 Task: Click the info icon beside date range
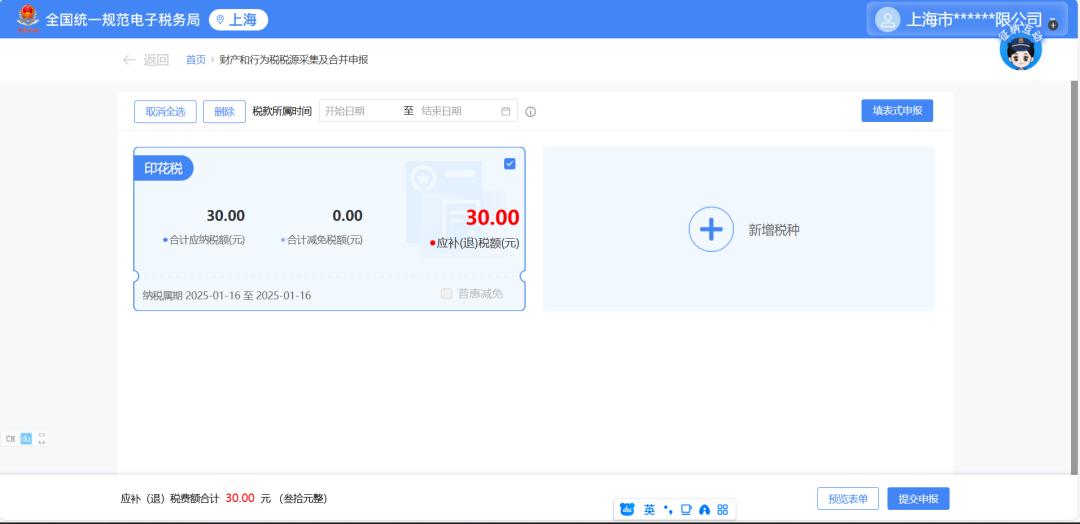coord(531,112)
